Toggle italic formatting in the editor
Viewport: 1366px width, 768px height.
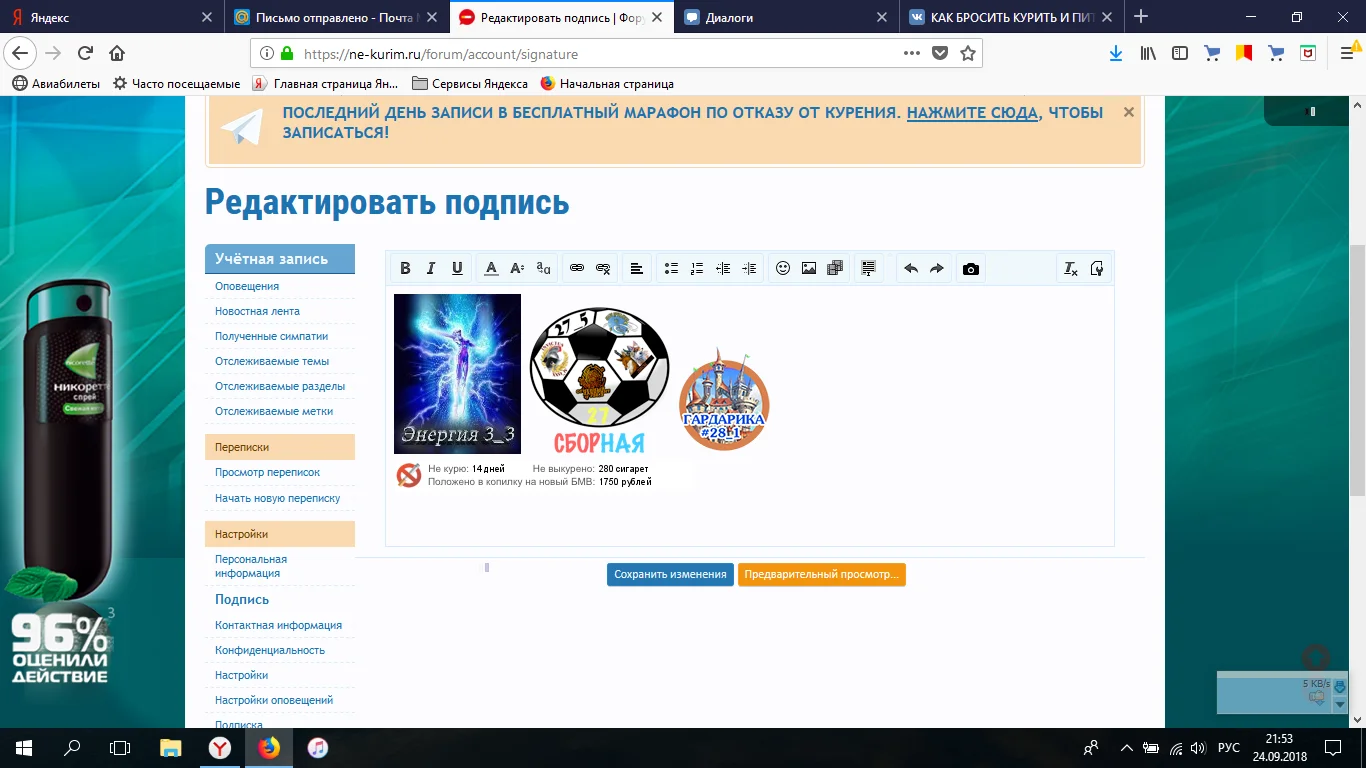(x=431, y=268)
